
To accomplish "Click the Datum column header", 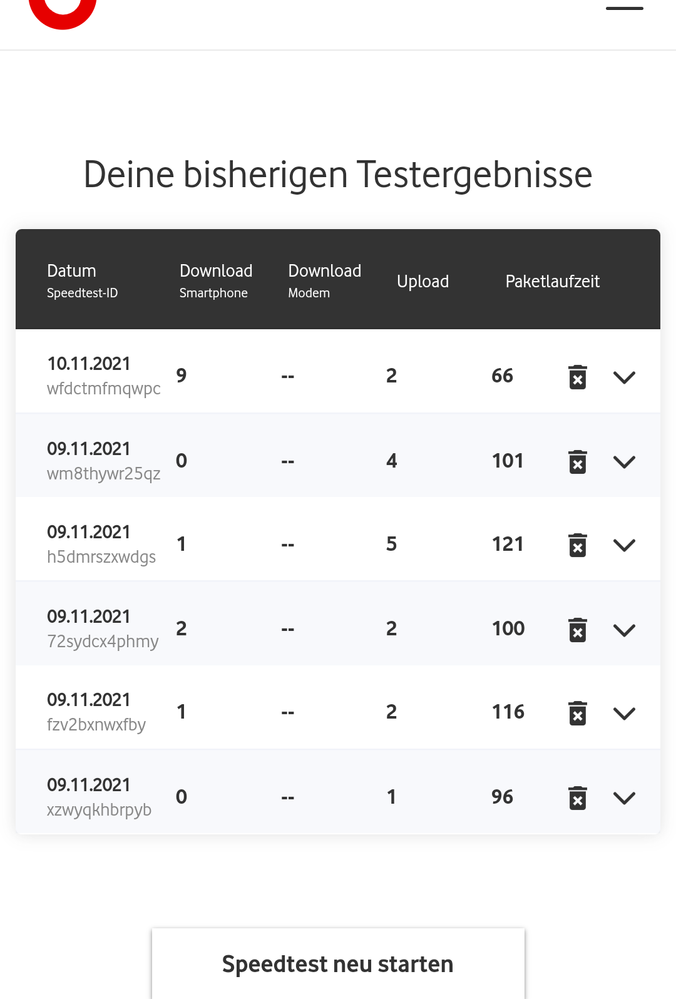I will click(71, 270).
